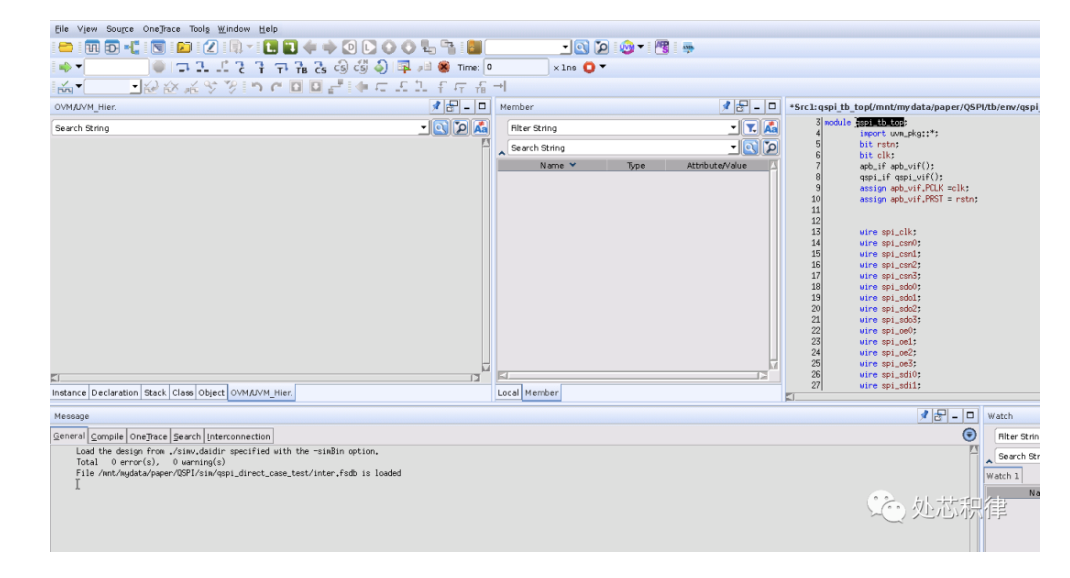Open the Search String dropdown in OVM/UVM_Hier. panel
This screenshot has width=1070, height=578.
tap(423, 128)
